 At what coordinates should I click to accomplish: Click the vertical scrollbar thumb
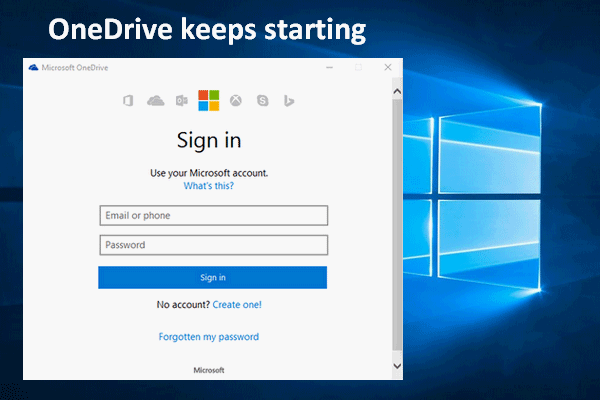coord(397,225)
